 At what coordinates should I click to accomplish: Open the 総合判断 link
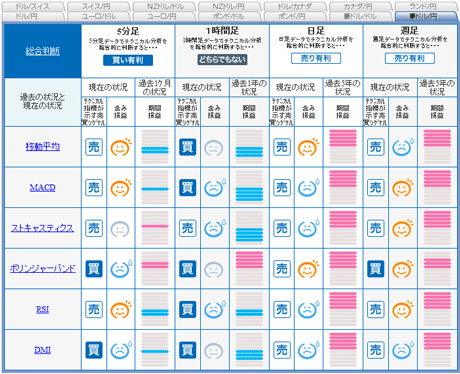point(43,51)
